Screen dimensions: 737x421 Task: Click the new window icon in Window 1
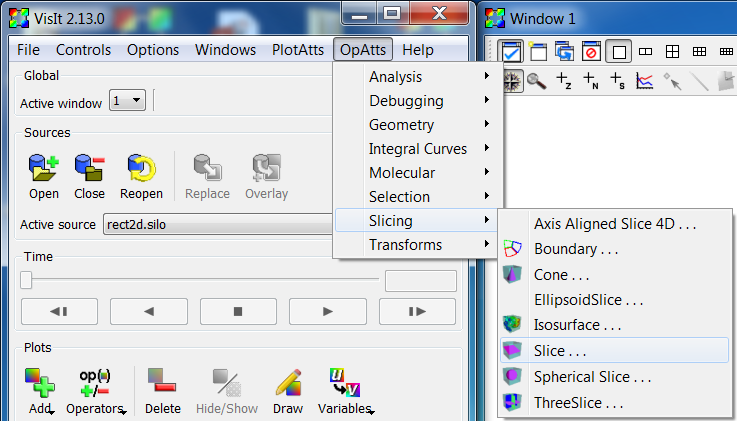(537, 51)
